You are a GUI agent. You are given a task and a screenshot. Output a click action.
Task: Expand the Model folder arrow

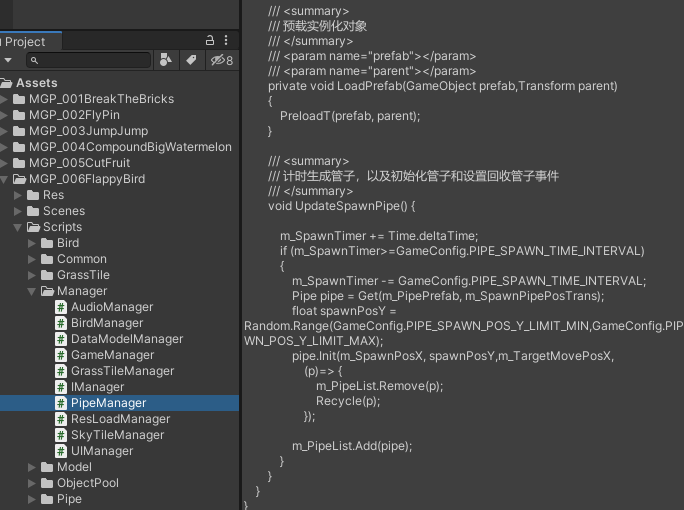click(x=32, y=467)
